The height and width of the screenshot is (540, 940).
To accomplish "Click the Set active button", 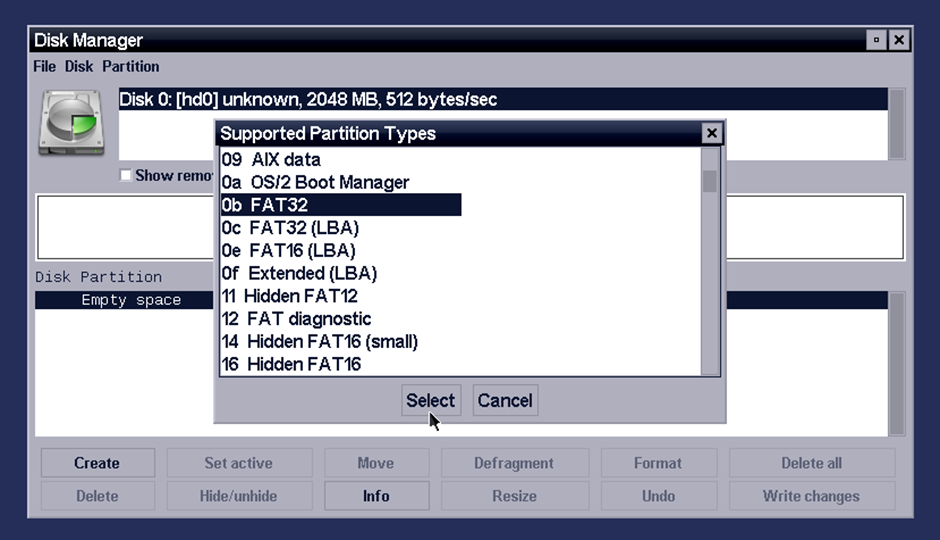I will pos(239,463).
